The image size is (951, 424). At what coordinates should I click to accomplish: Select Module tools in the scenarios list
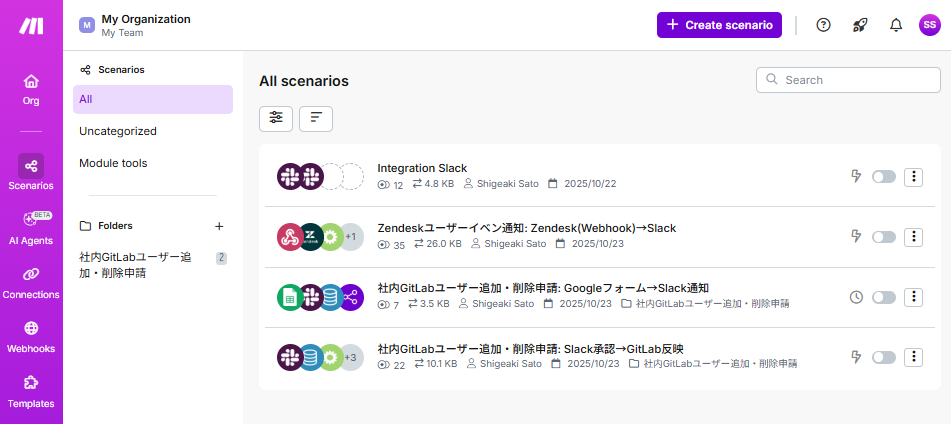pyautogui.click(x=113, y=163)
